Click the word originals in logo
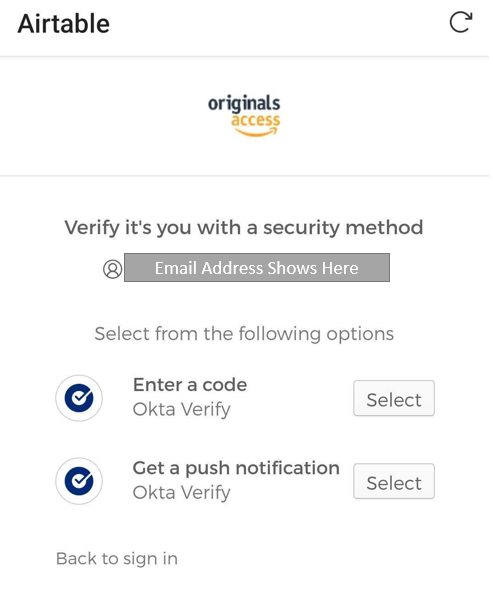This screenshot has height=600, width=493. click(x=244, y=103)
